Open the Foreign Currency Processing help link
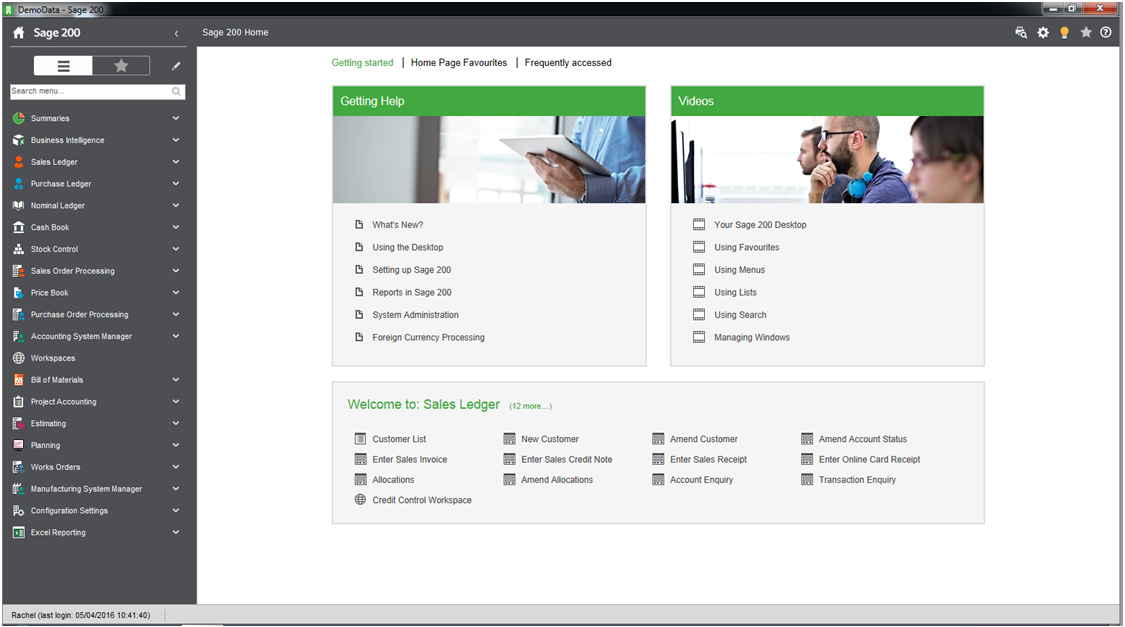1125x627 pixels. pos(428,337)
